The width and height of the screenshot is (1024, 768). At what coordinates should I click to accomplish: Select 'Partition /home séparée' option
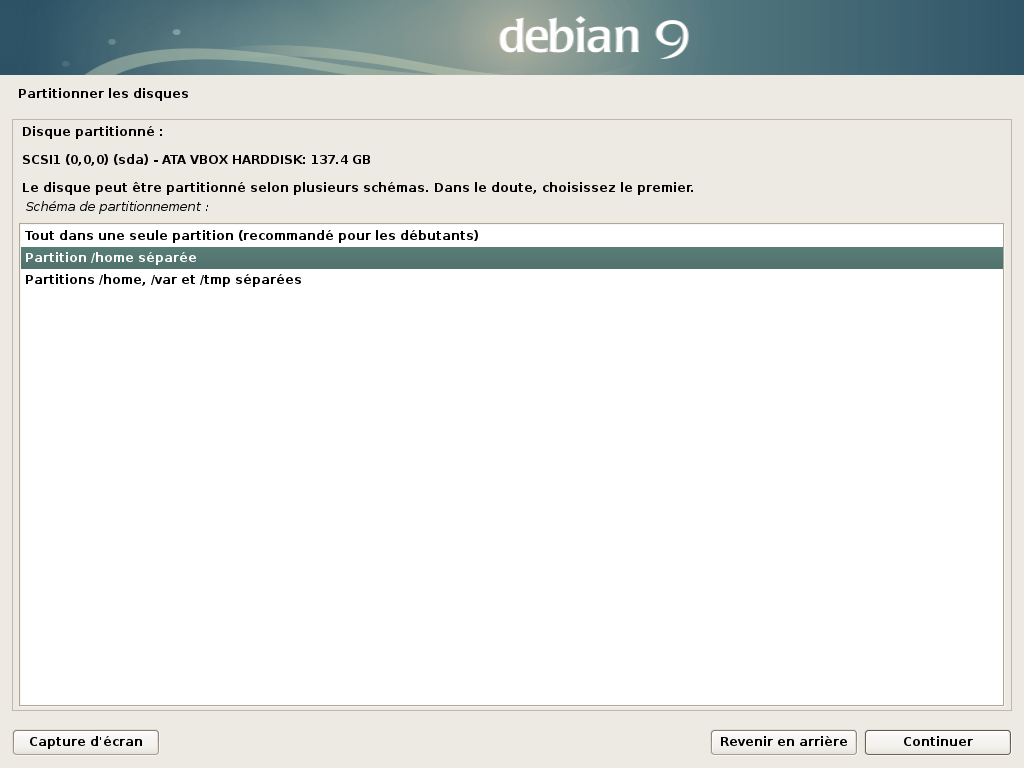pyautogui.click(x=511, y=258)
